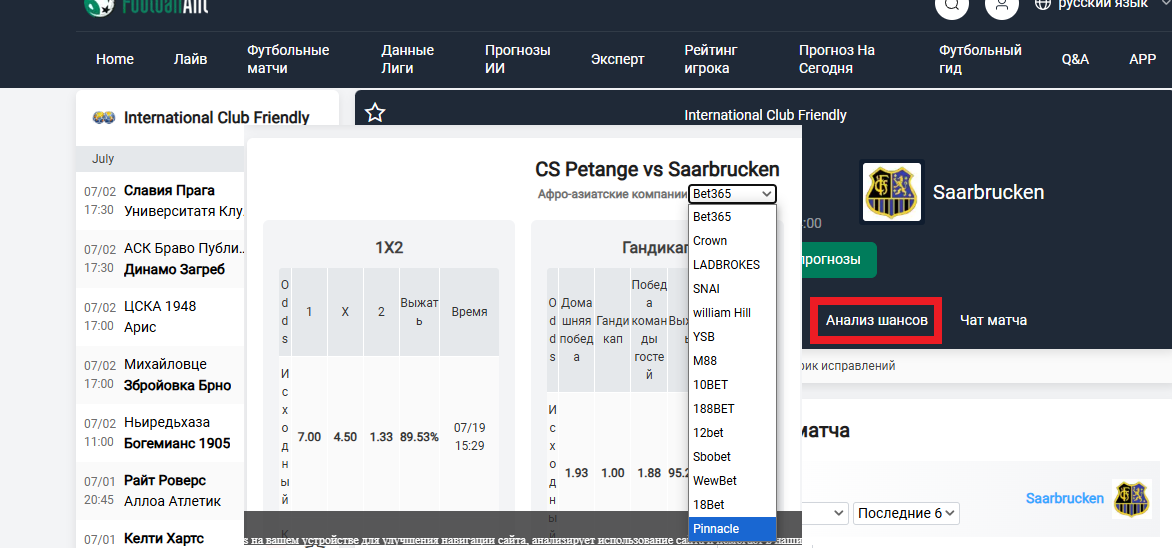Switch to the Чат матча tab

tap(993, 320)
